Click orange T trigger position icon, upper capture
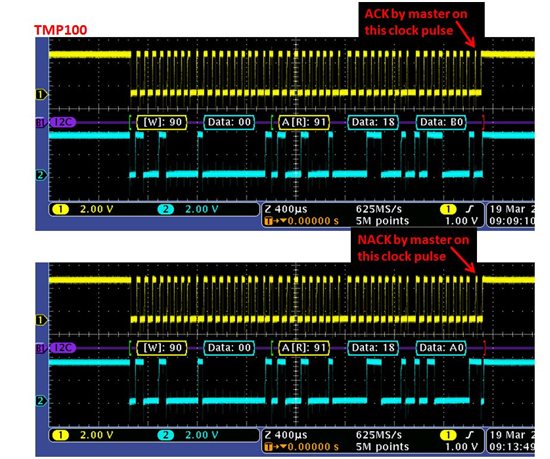Image resolution: width=550 pixels, height=459 pixels. click(x=269, y=221)
